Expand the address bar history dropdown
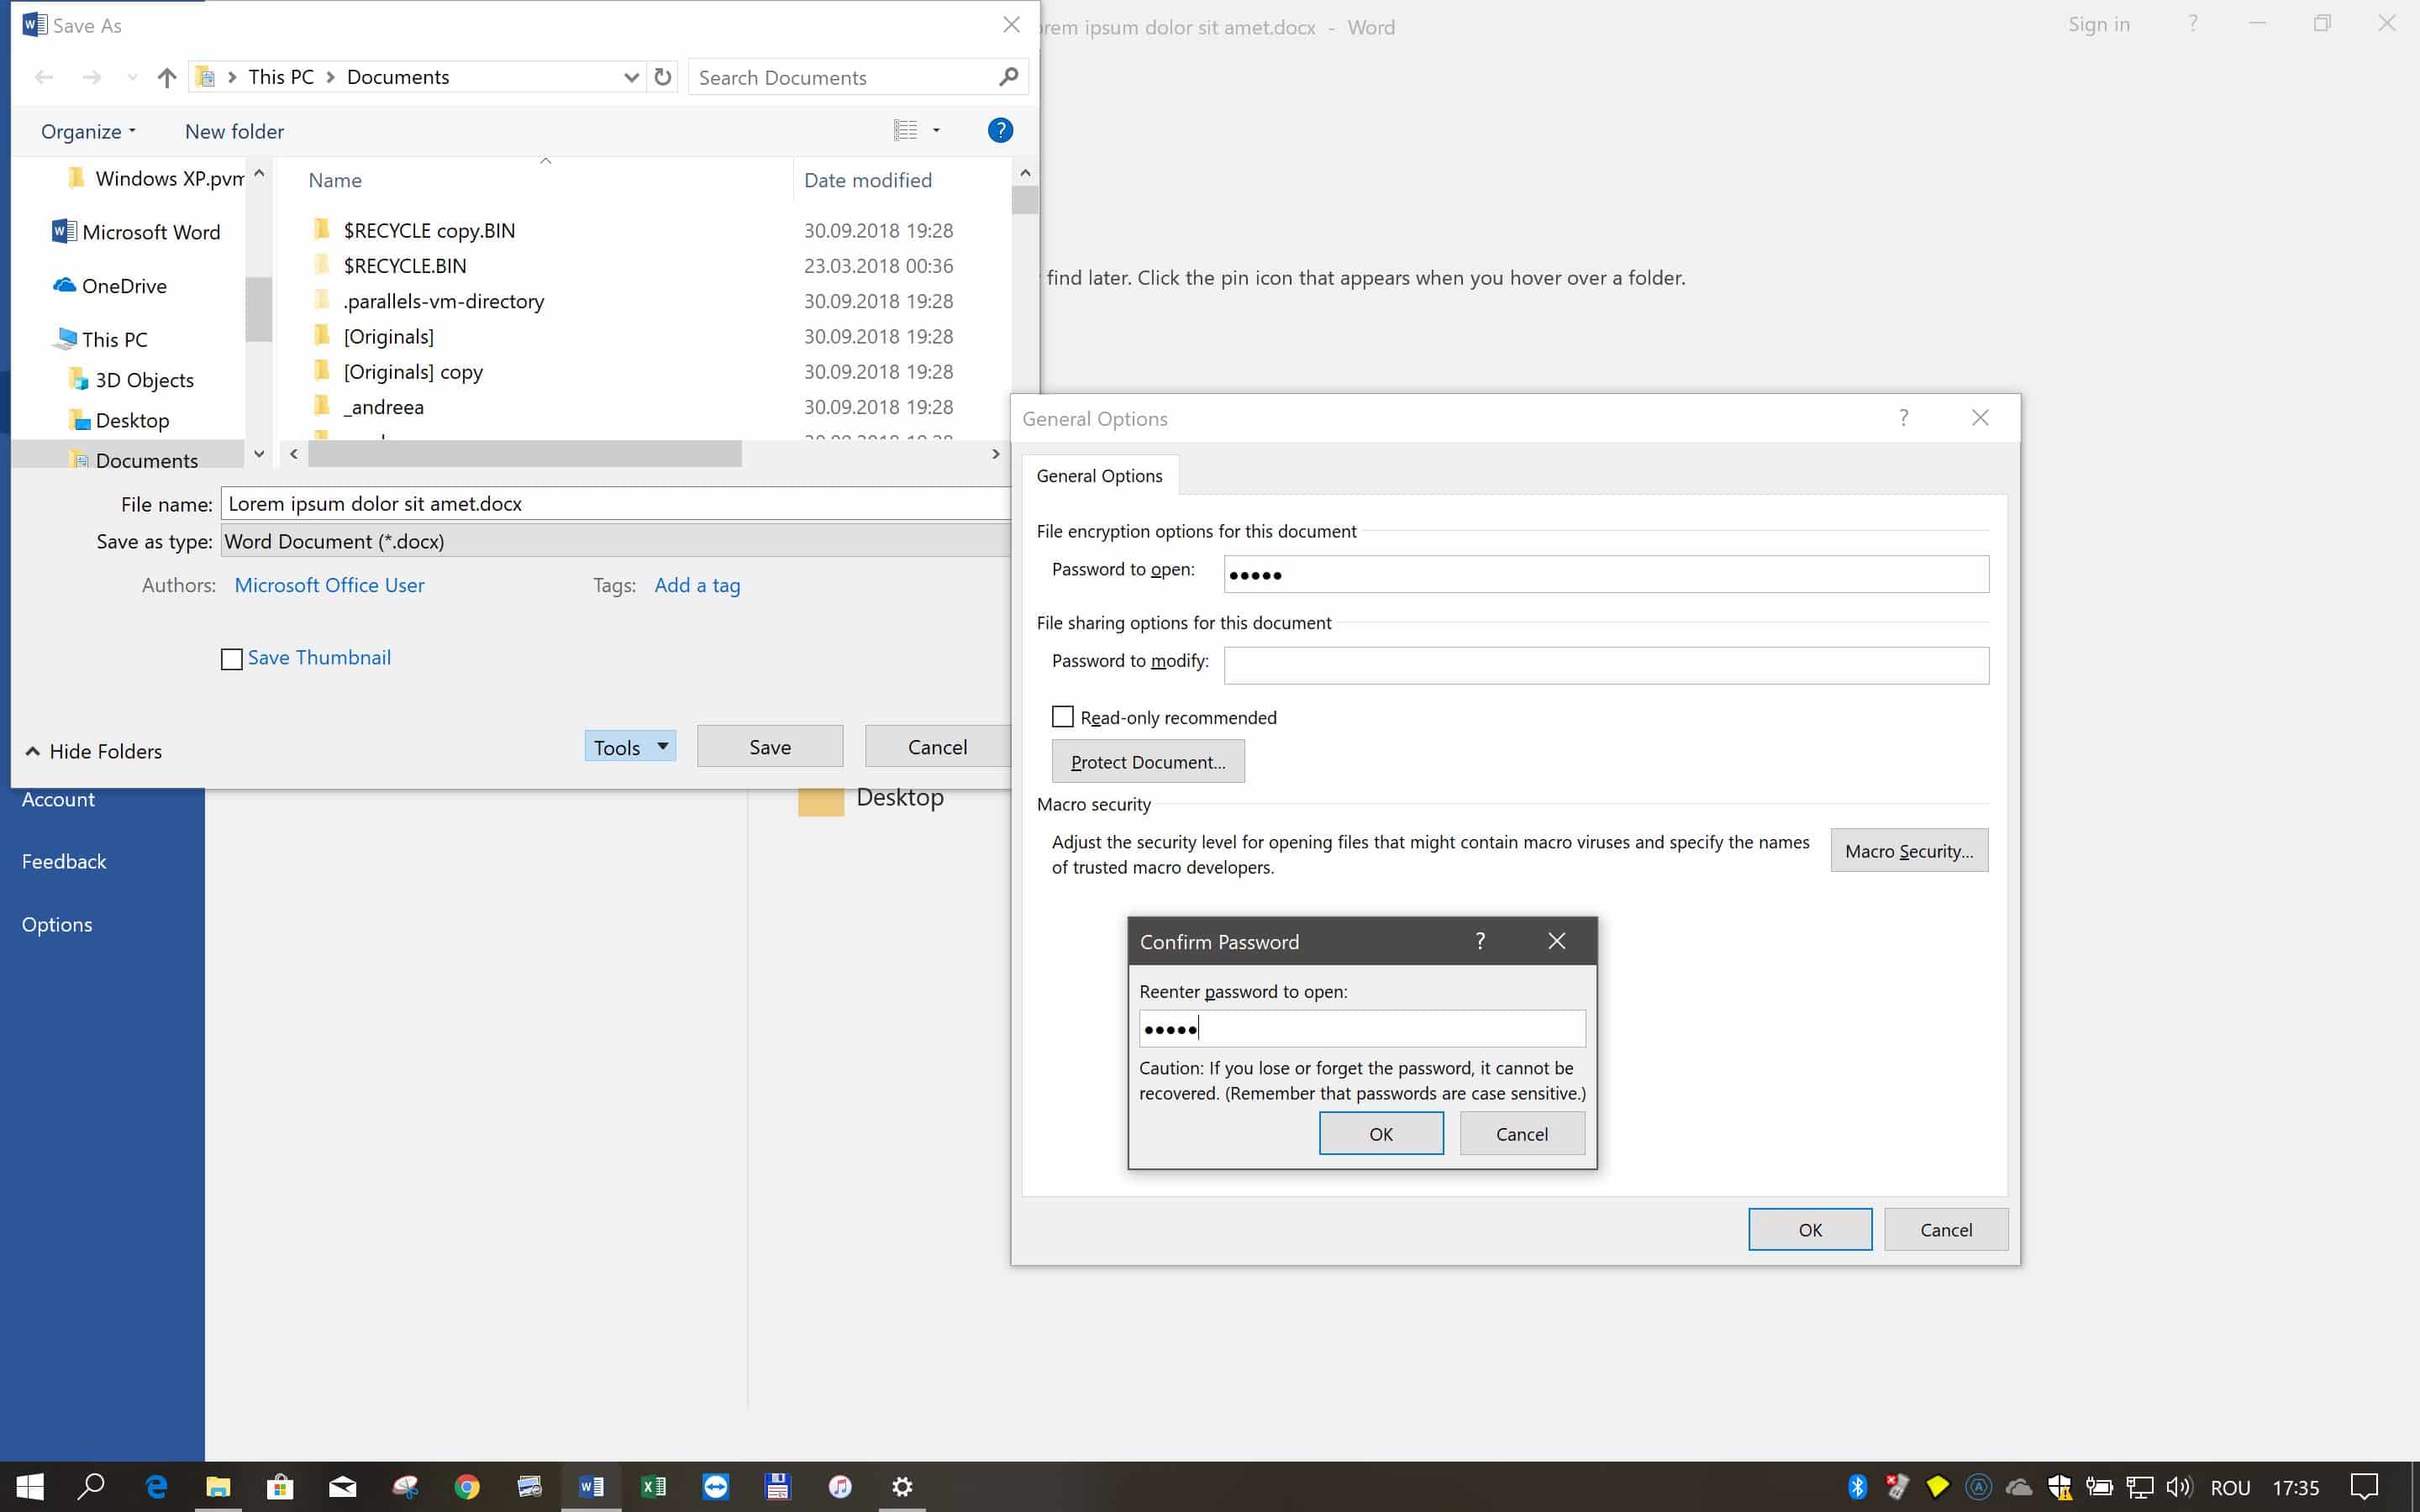This screenshot has height=1512, width=2420. coord(631,77)
